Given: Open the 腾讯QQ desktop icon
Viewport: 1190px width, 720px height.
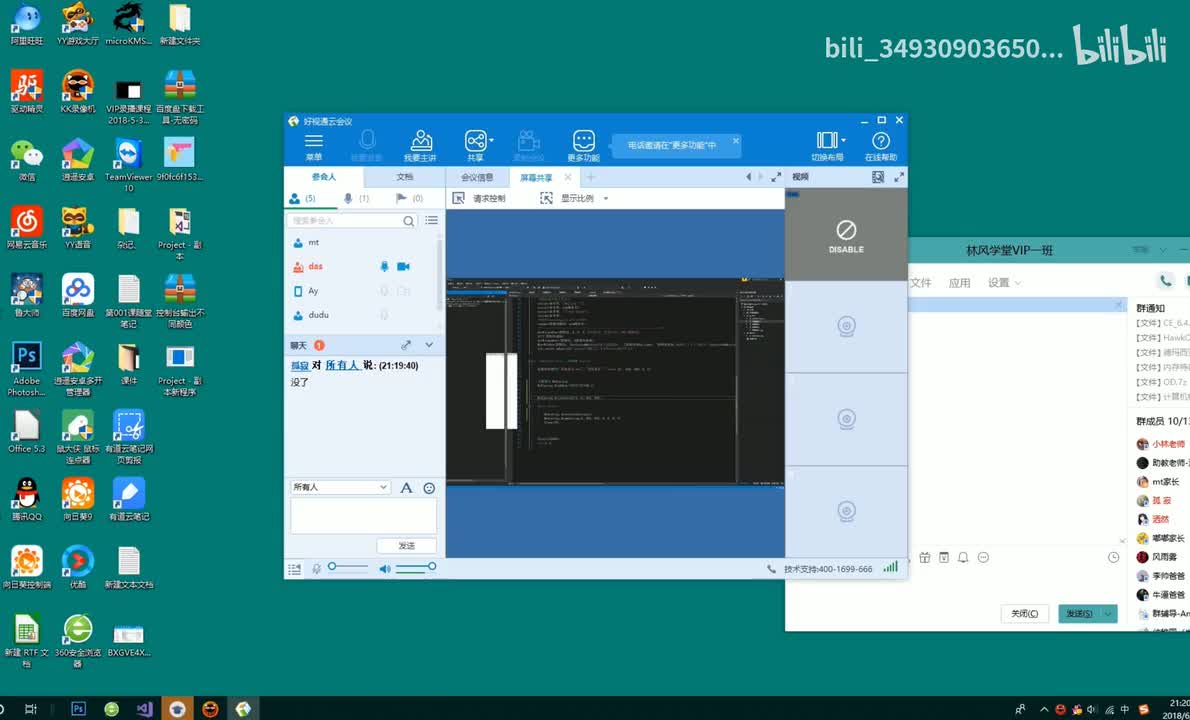Looking at the screenshot, I should point(27,499).
